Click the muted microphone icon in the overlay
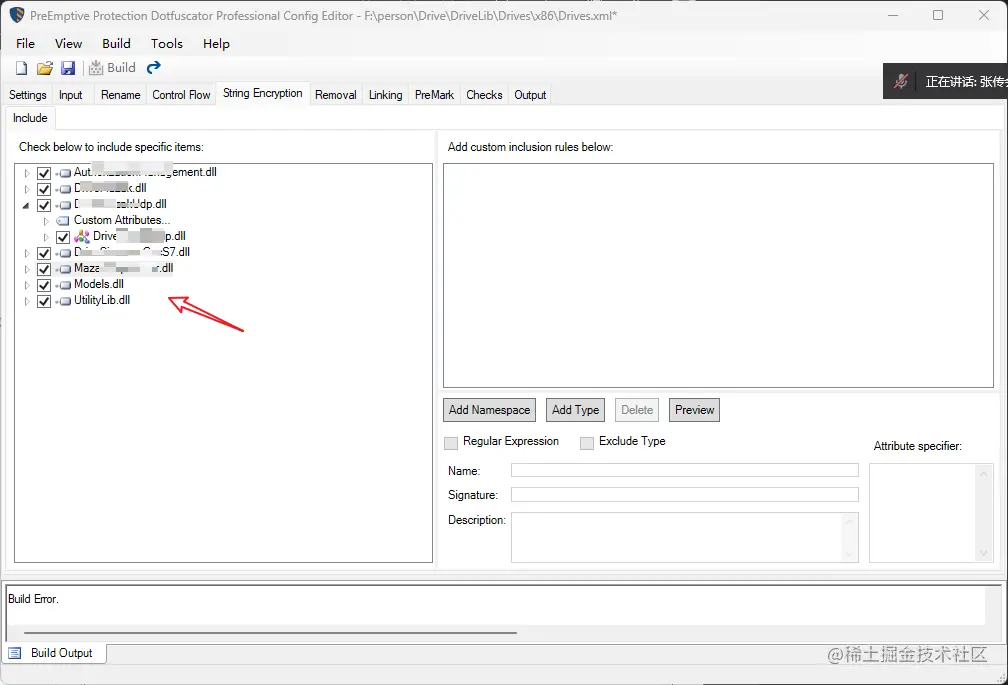The image size is (1008, 685). 901,81
